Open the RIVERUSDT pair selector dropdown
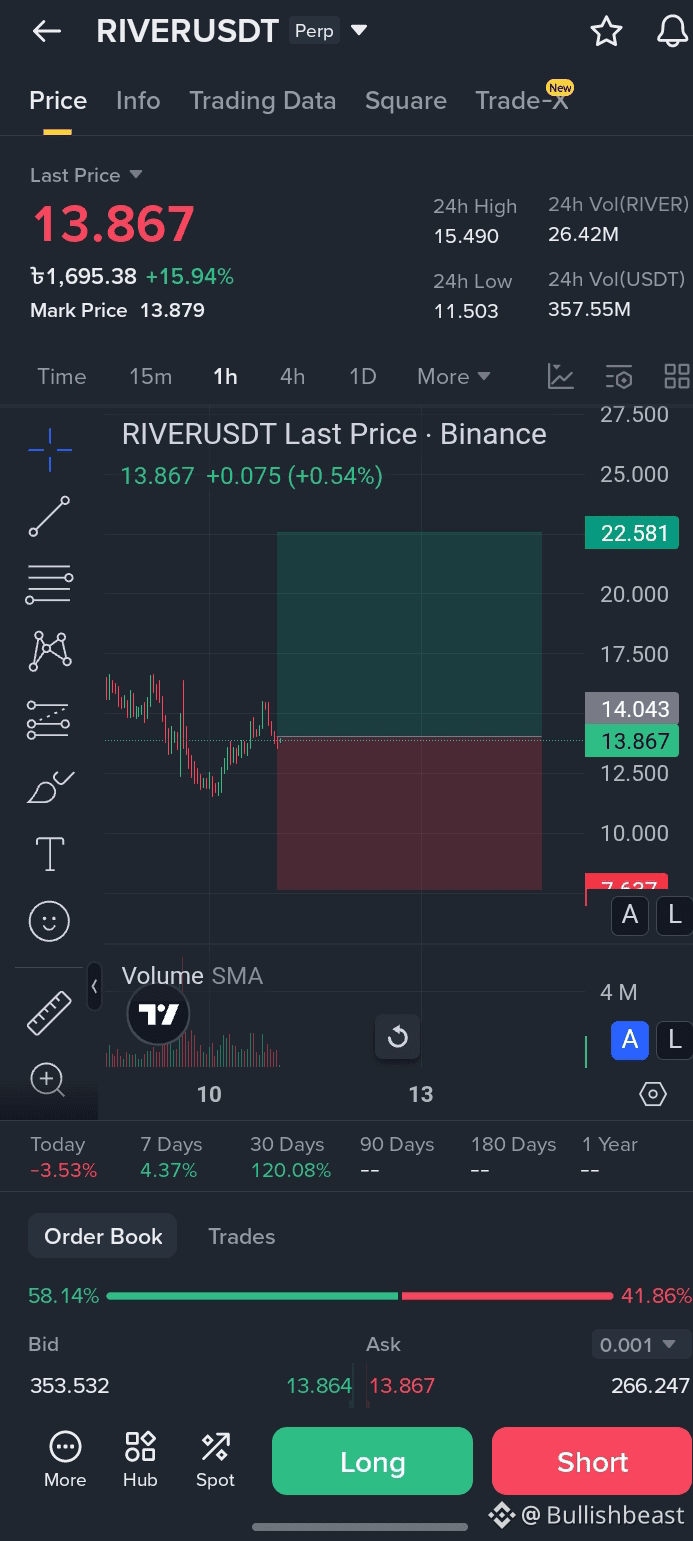Viewport: 693px width, 1541px height. [359, 31]
